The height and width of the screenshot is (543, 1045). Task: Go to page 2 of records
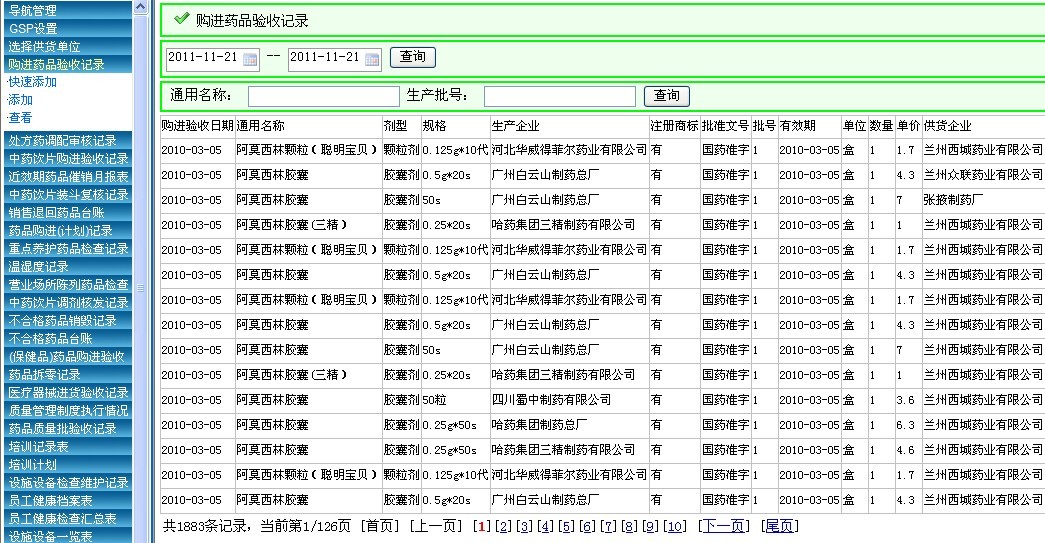pos(504,526)
